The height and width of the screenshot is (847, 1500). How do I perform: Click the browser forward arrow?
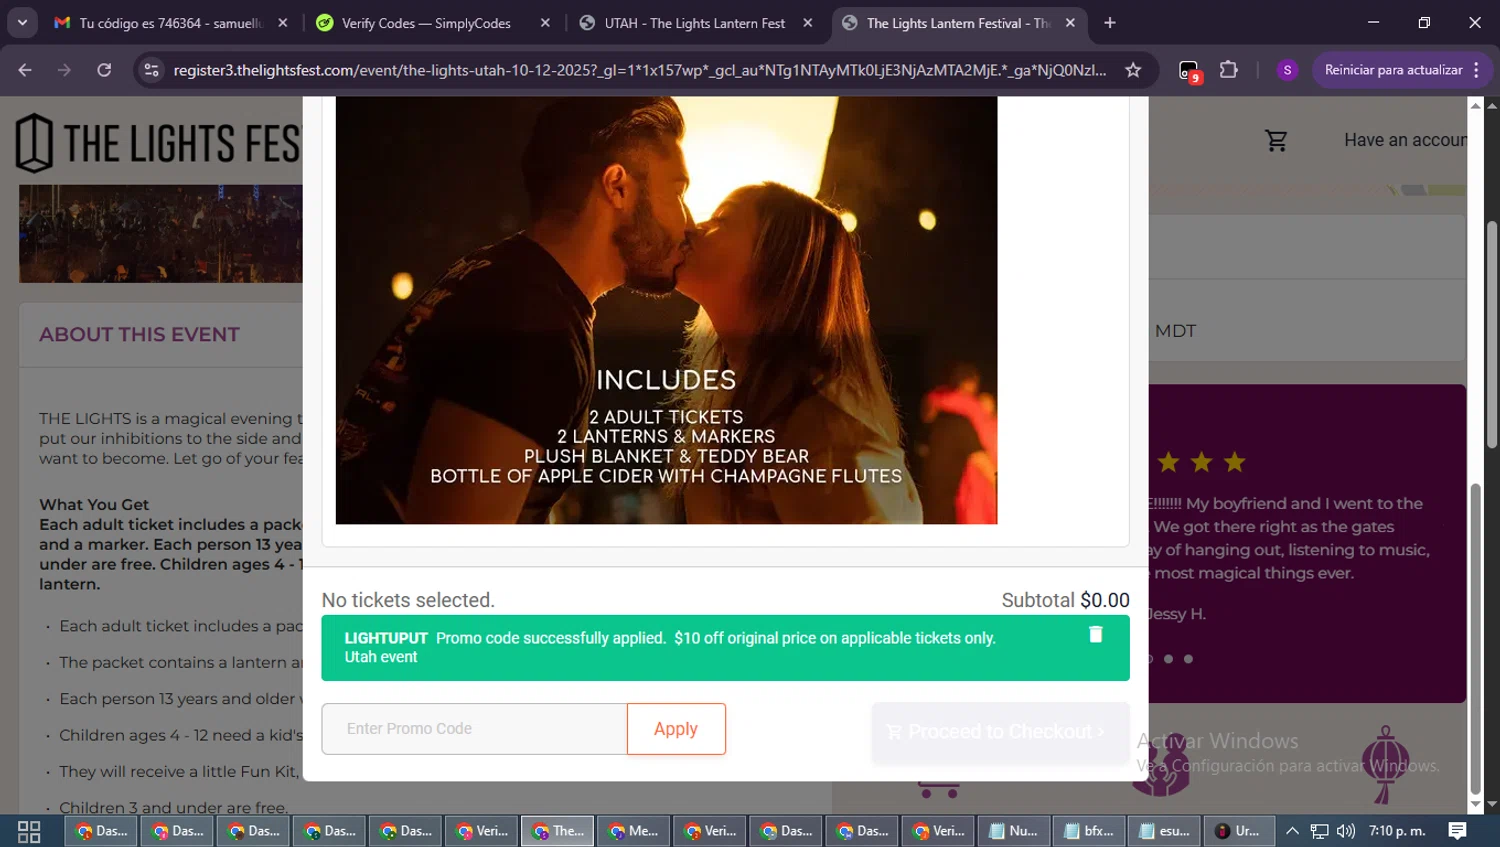(64, 70)
